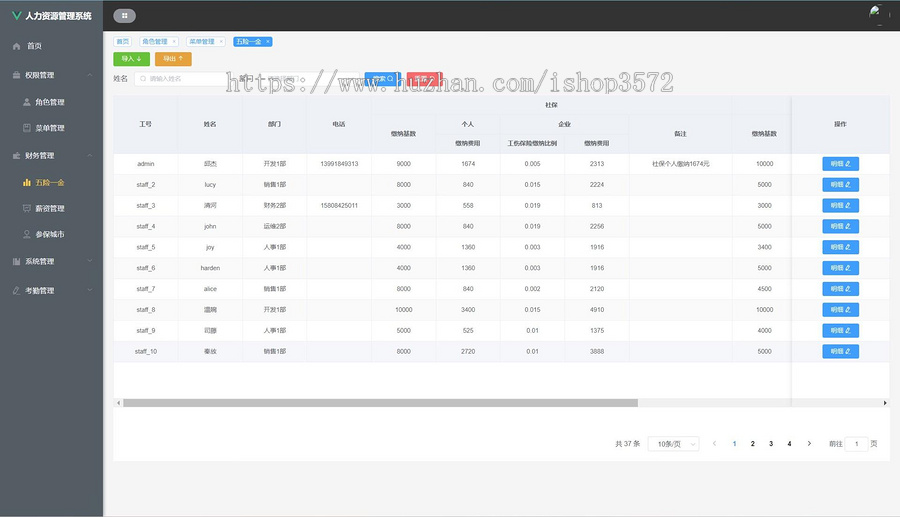Open 参保城市 in the sidebar
This screenshot has width=900, height=517.
pos(51,234)
